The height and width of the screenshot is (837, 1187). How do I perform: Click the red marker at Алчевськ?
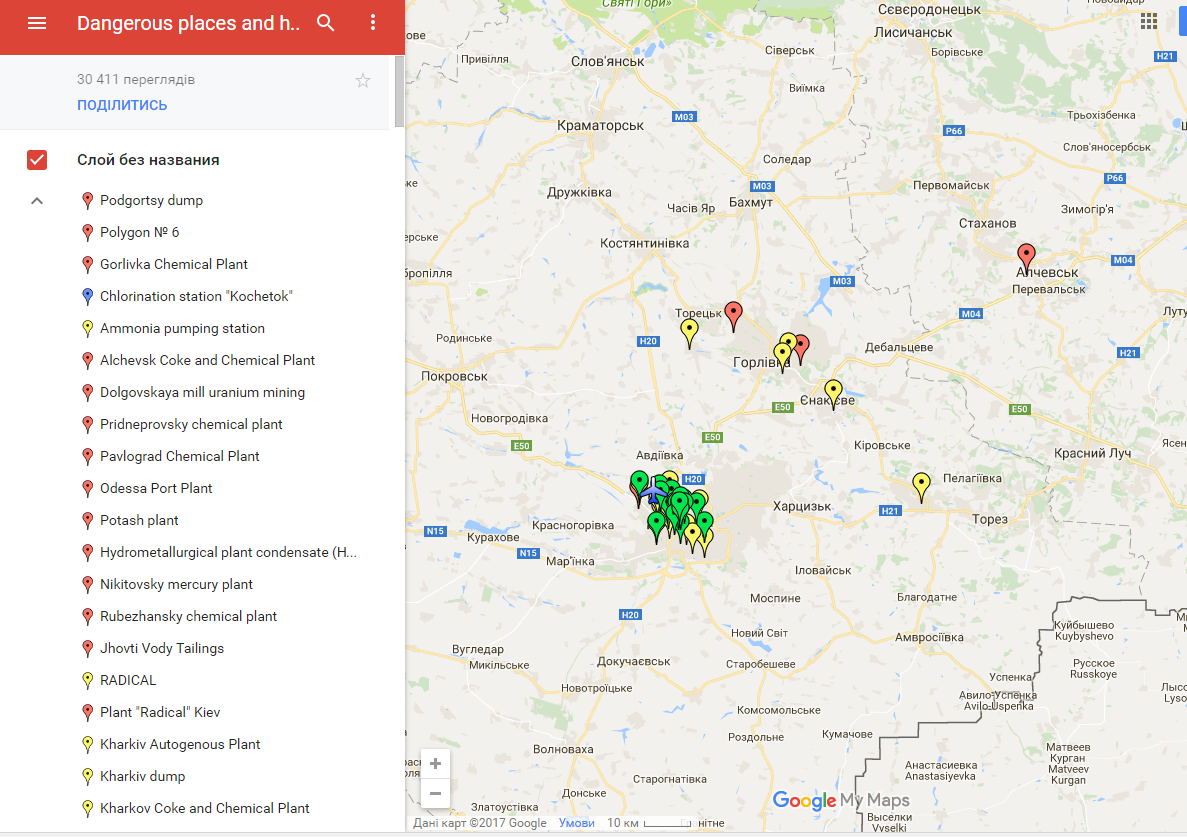point(1026,257)
